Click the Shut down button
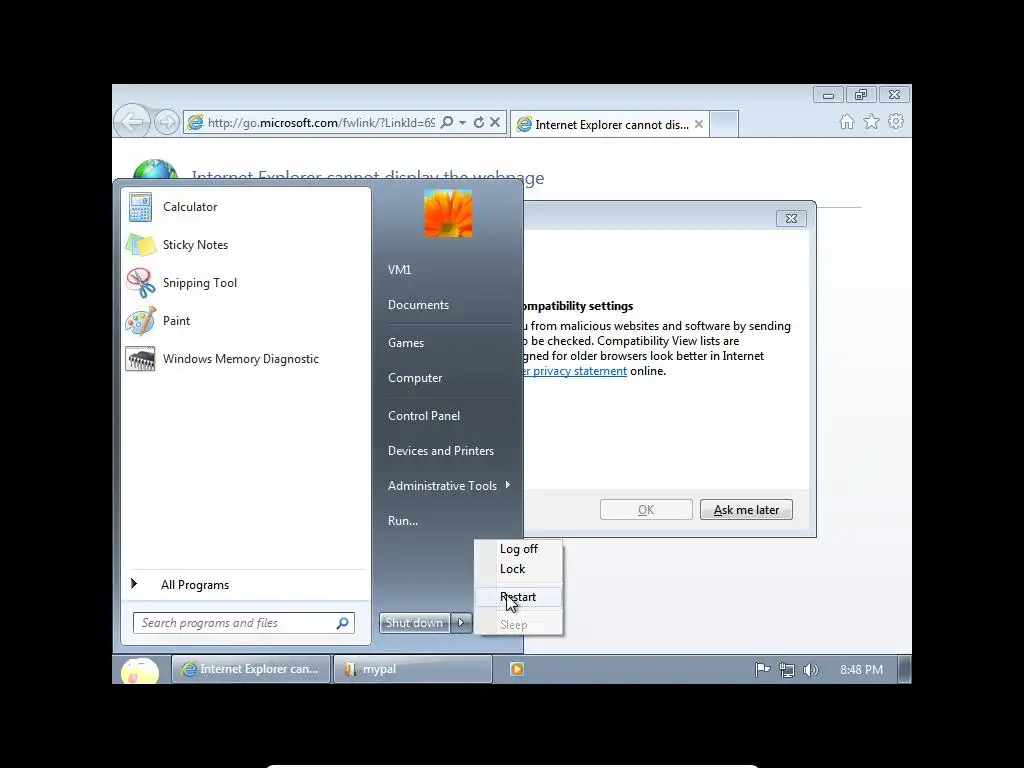 (x=414, y=623)
